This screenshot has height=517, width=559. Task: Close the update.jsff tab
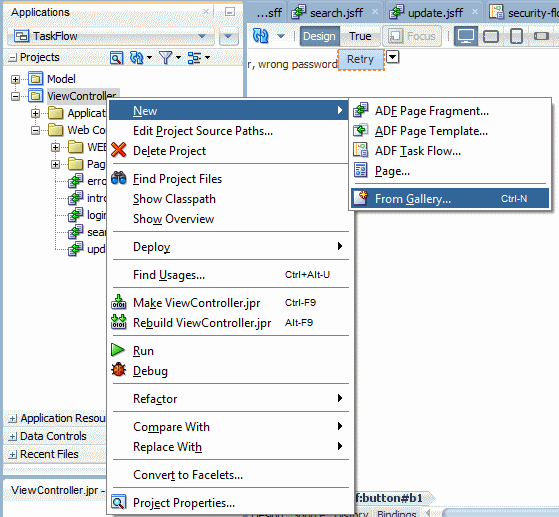point(475,12)
